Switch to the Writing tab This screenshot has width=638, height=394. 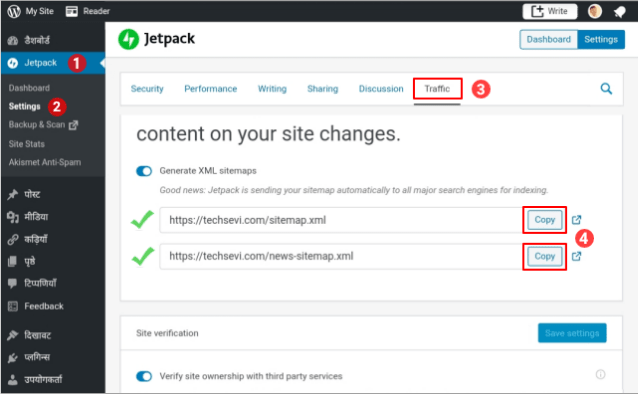tap(272, 89)
